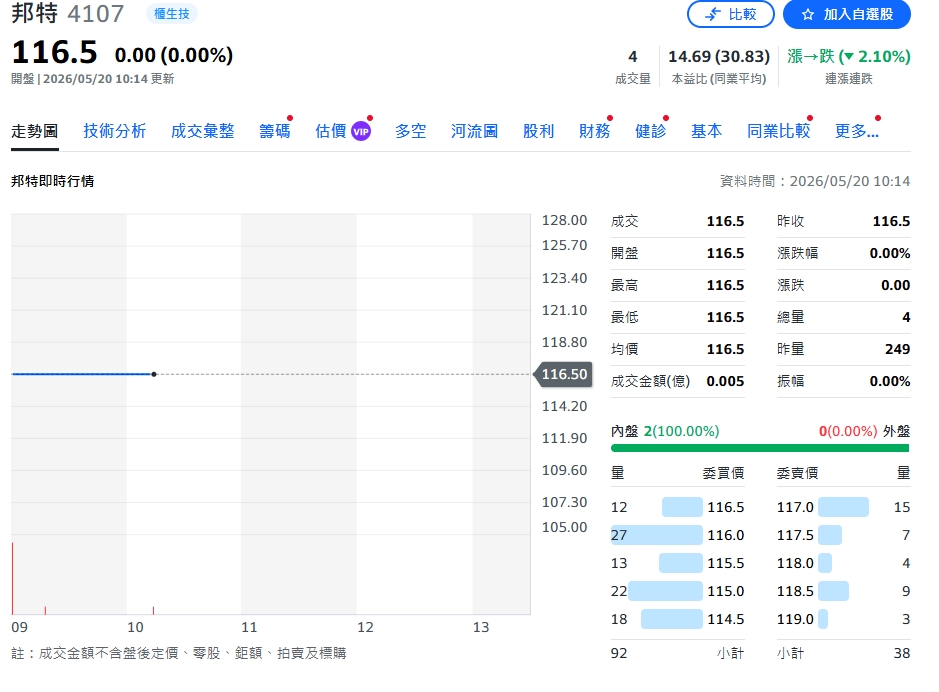939x692 pixels.
Task: Open the 籌碼 tab
Action: 274,131
